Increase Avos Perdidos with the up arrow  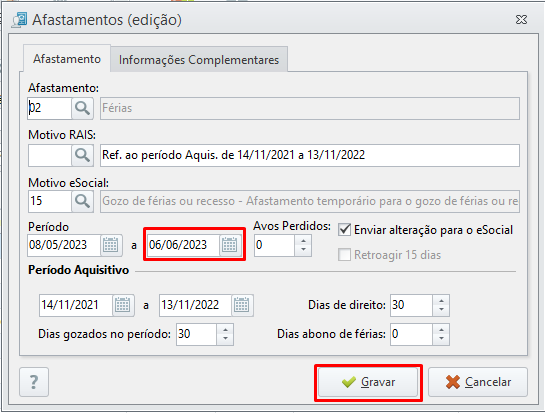click(303, 241)
